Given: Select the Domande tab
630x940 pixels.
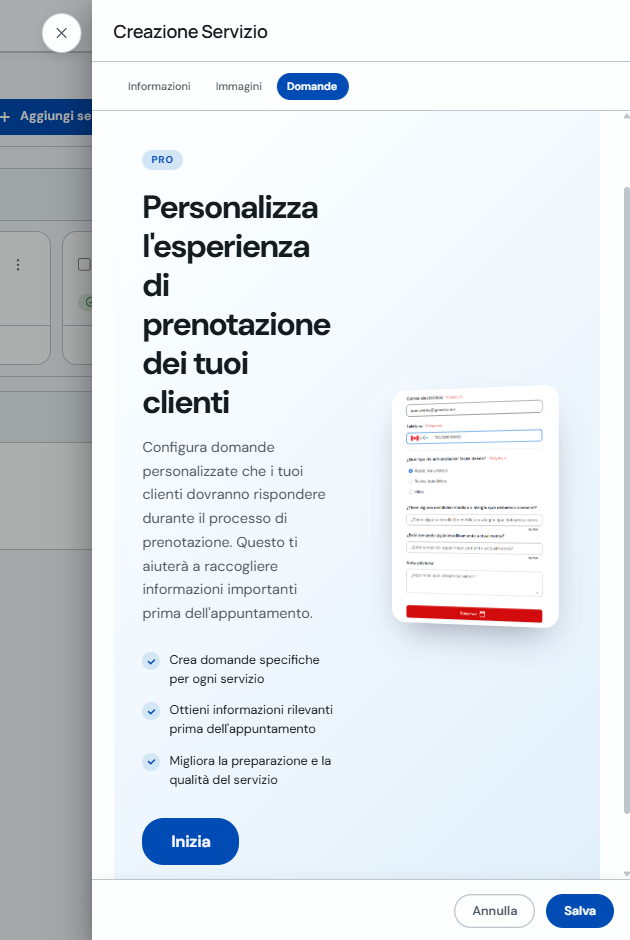Looking at the screenshot, I should click(312, 86).
